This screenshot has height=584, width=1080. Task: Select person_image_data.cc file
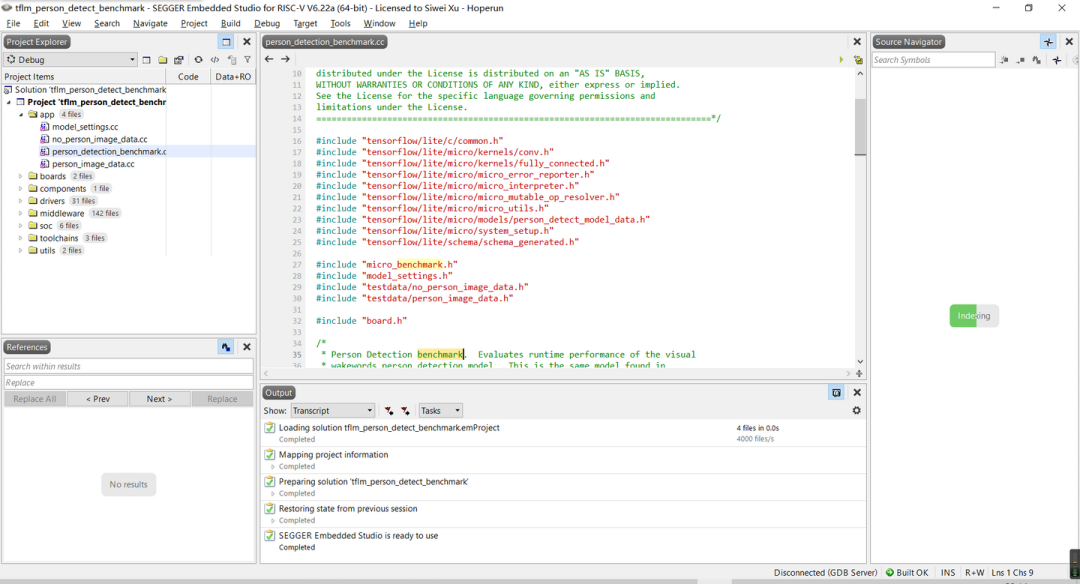93,164
